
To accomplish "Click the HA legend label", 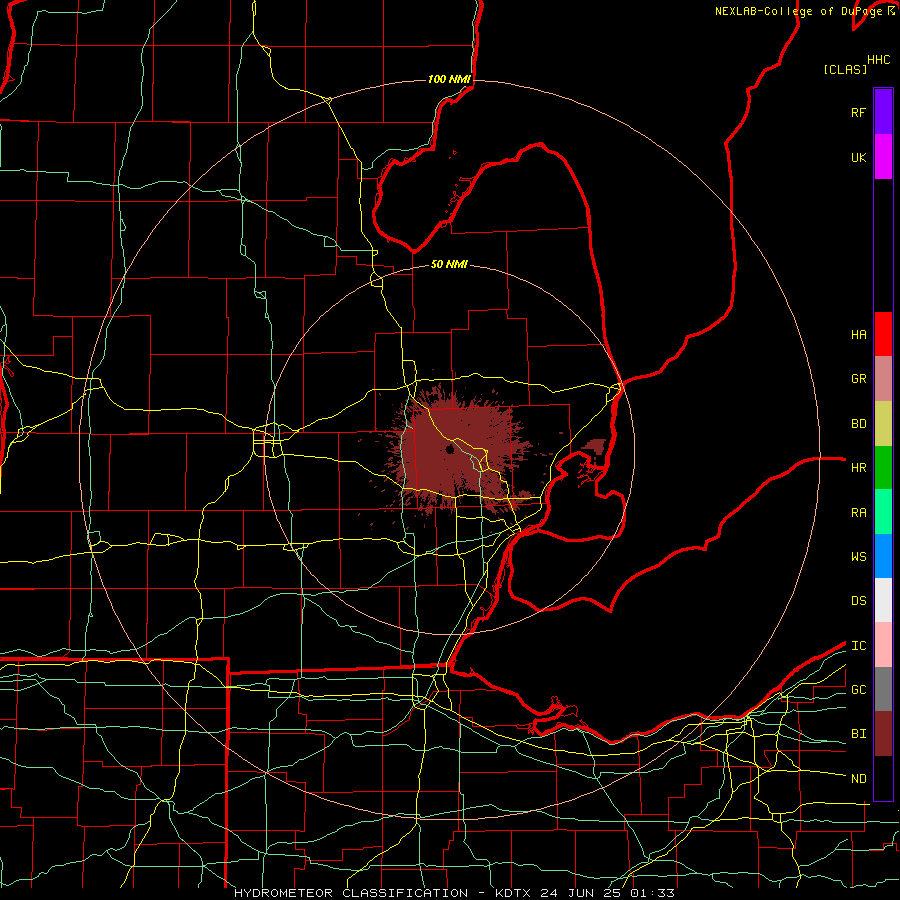I will click(x=858, y=334).
